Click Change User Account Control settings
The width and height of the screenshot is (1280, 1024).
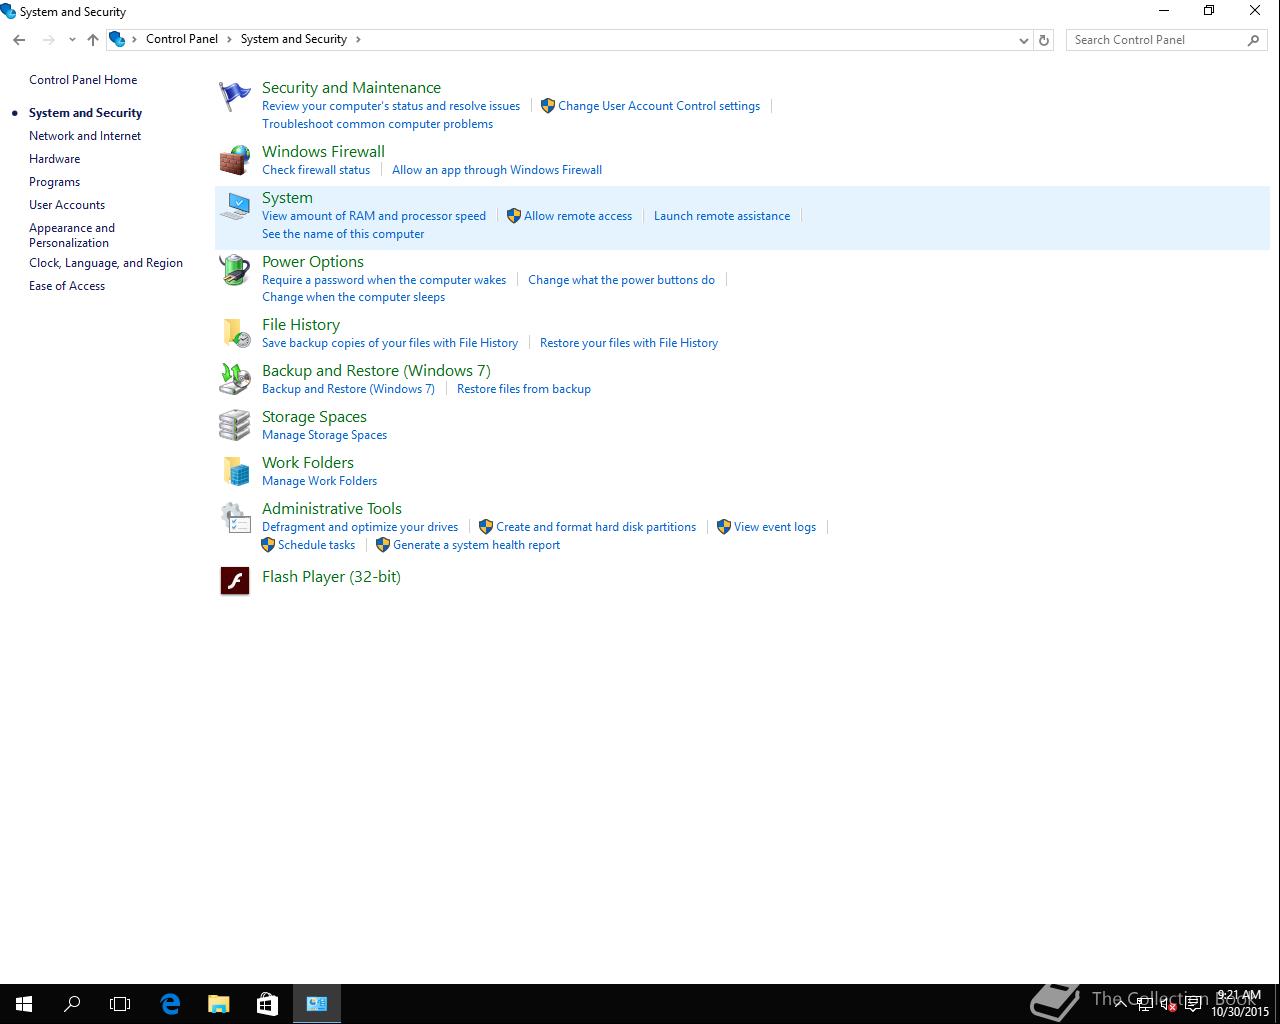click(659, 106)
